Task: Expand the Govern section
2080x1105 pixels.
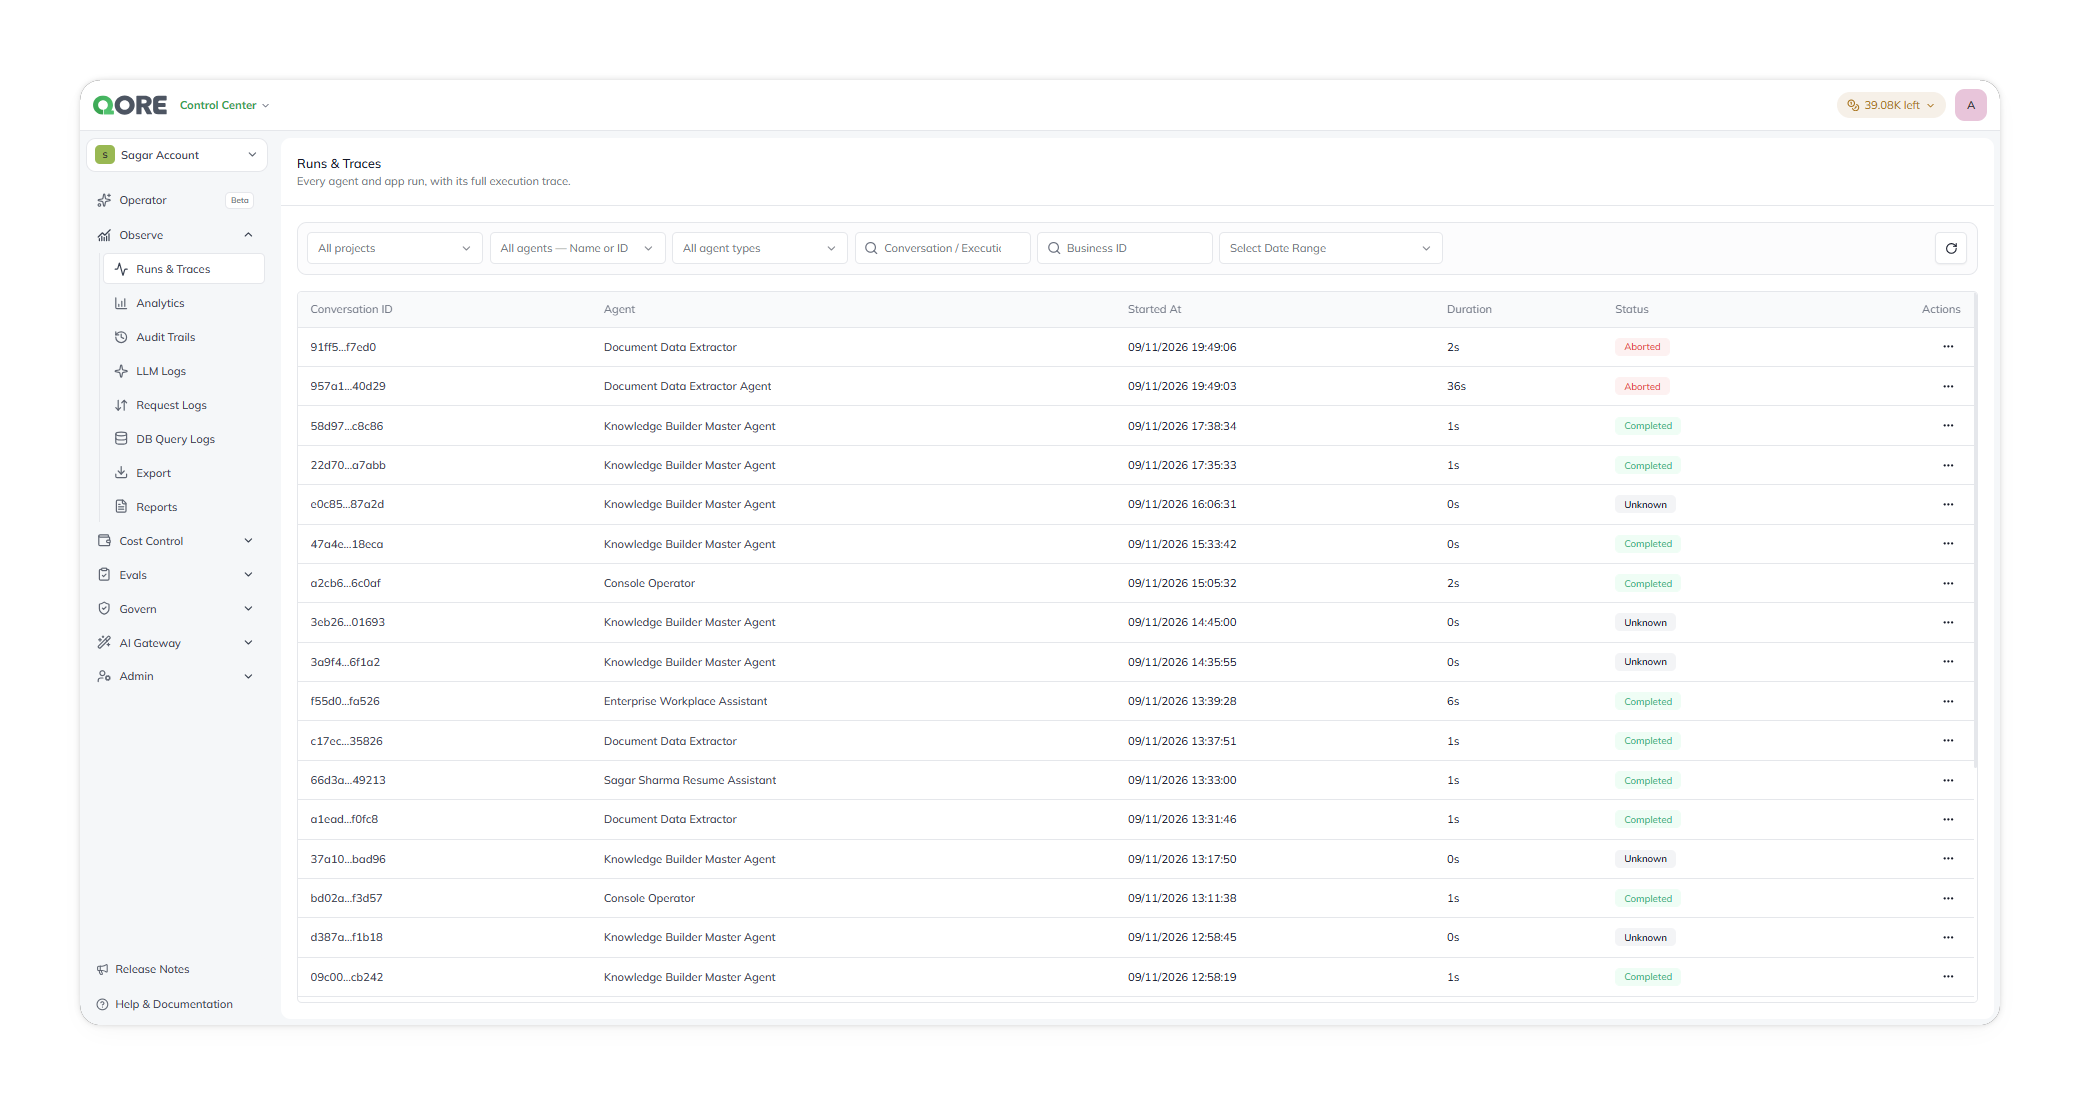Action: coord(248,609)
